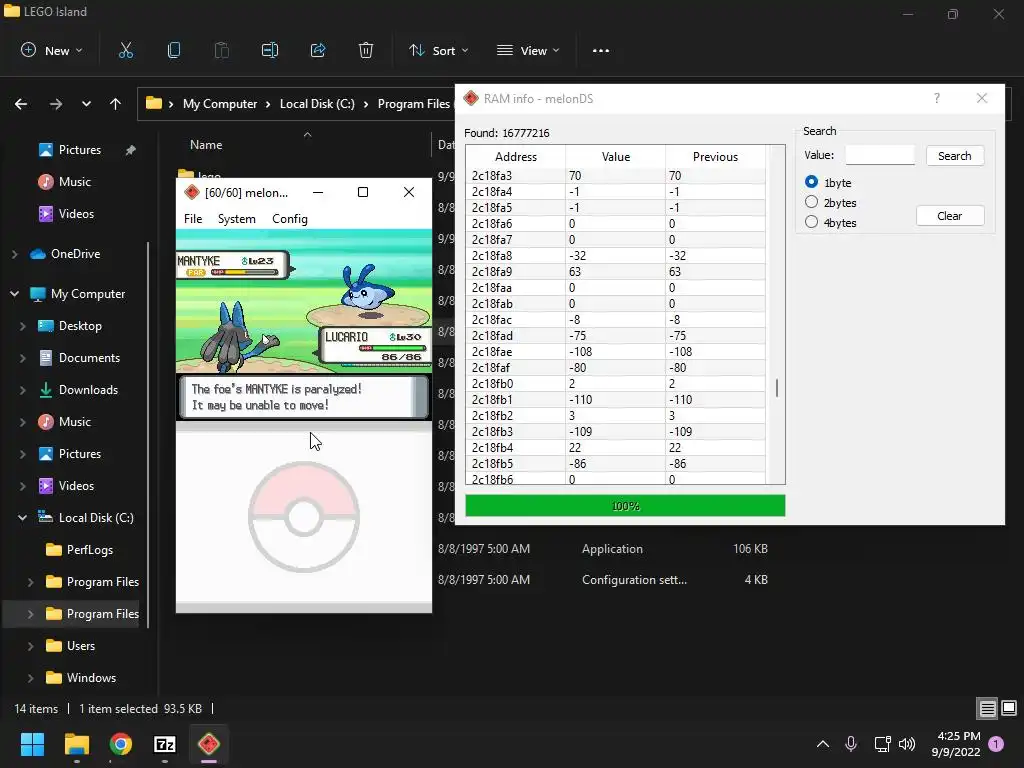
Task: Click the volume speaker icon in tray
Action: click(x=907, y=744)
